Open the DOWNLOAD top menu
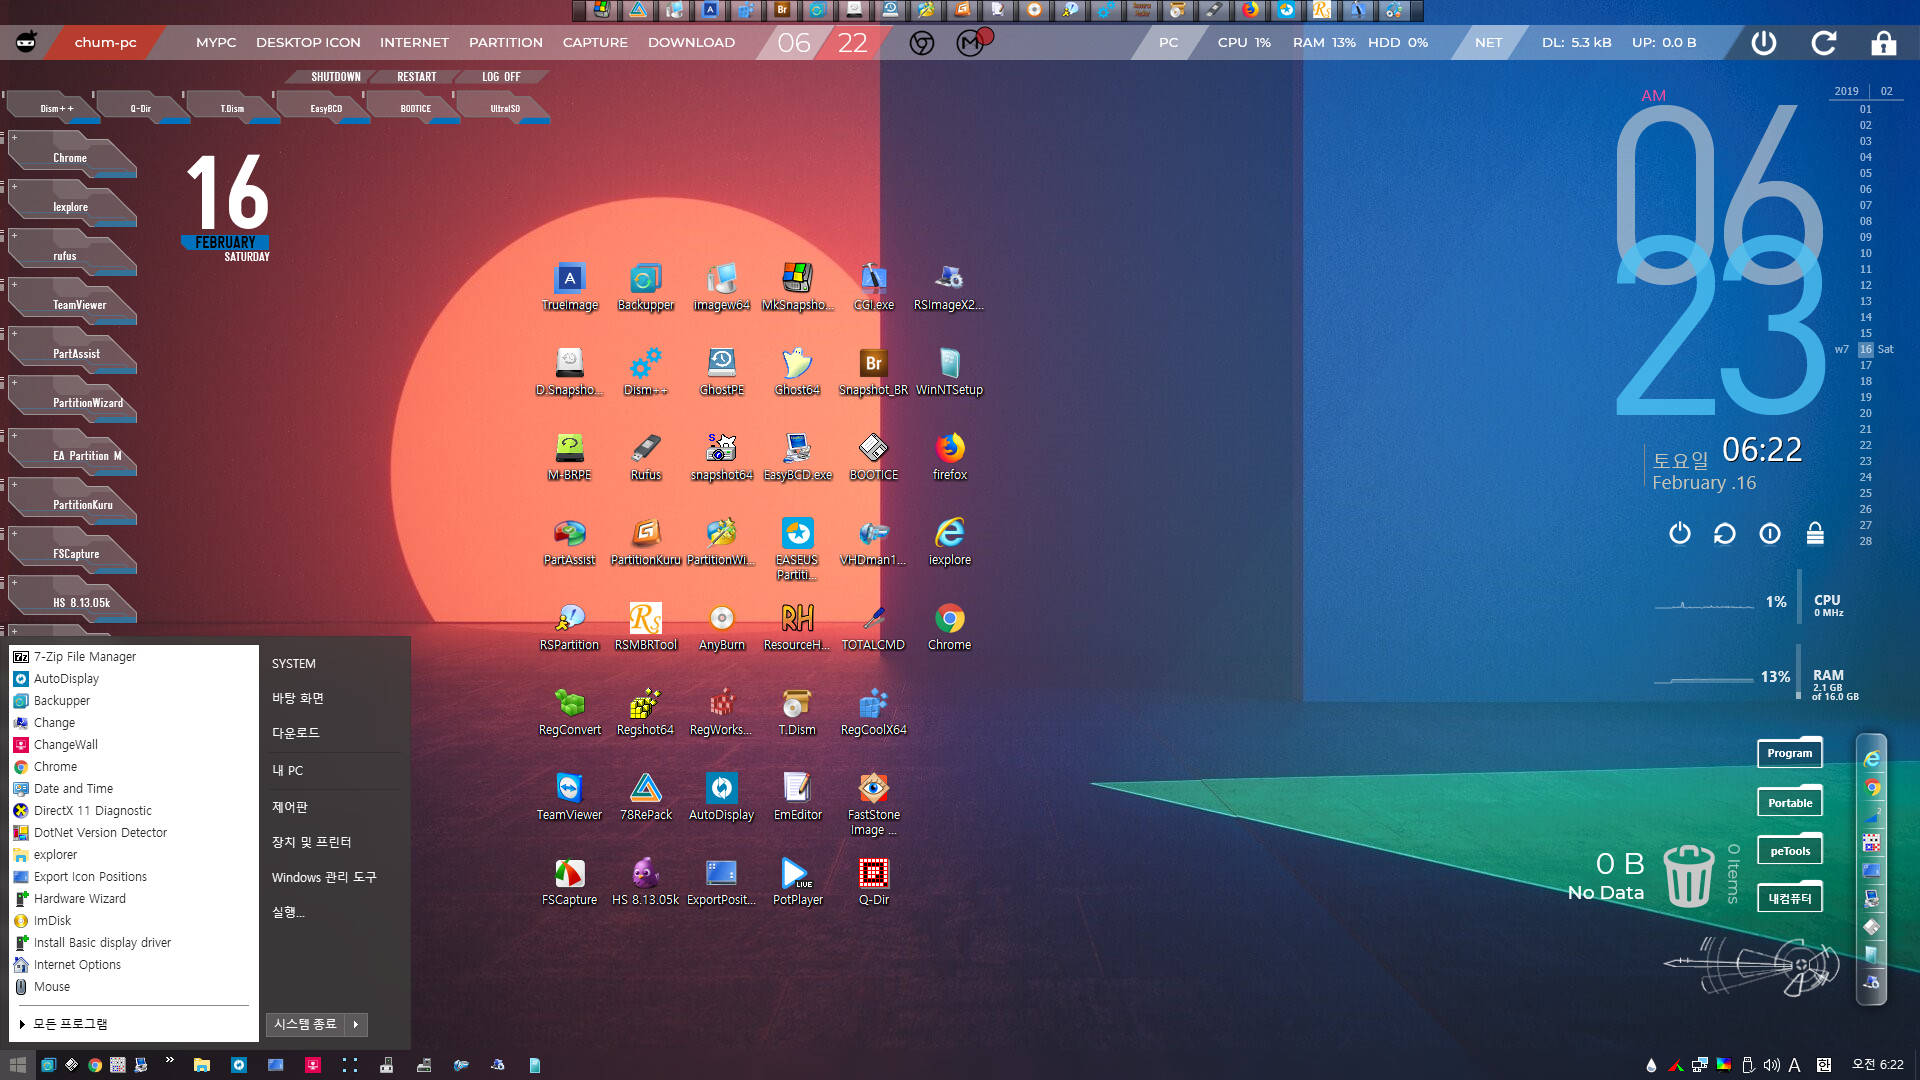Screen dimensions: 1920x1080 (691, 42)
